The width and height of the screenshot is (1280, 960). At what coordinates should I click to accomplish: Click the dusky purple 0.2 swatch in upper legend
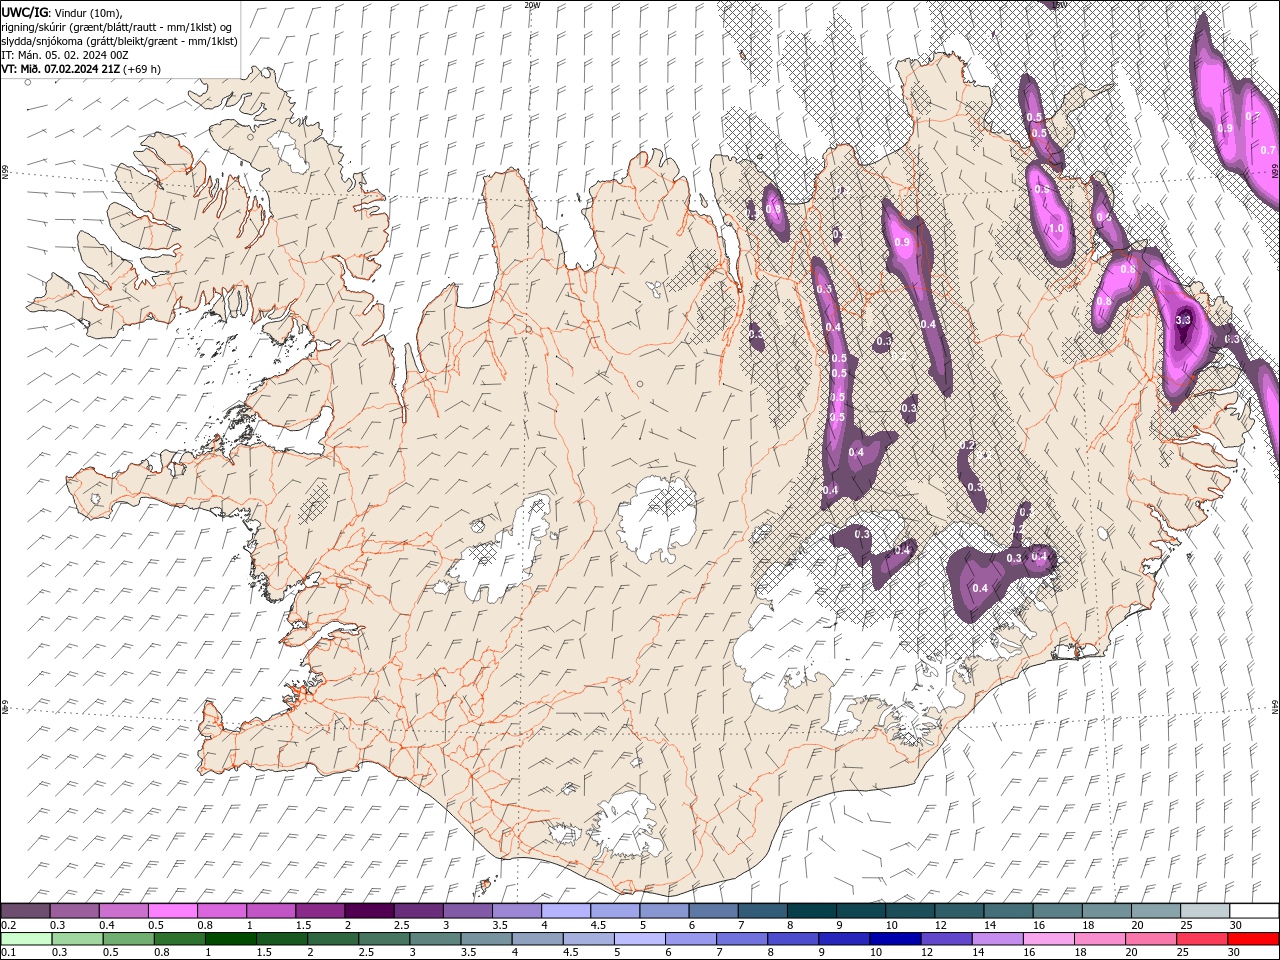pos(25,911)
